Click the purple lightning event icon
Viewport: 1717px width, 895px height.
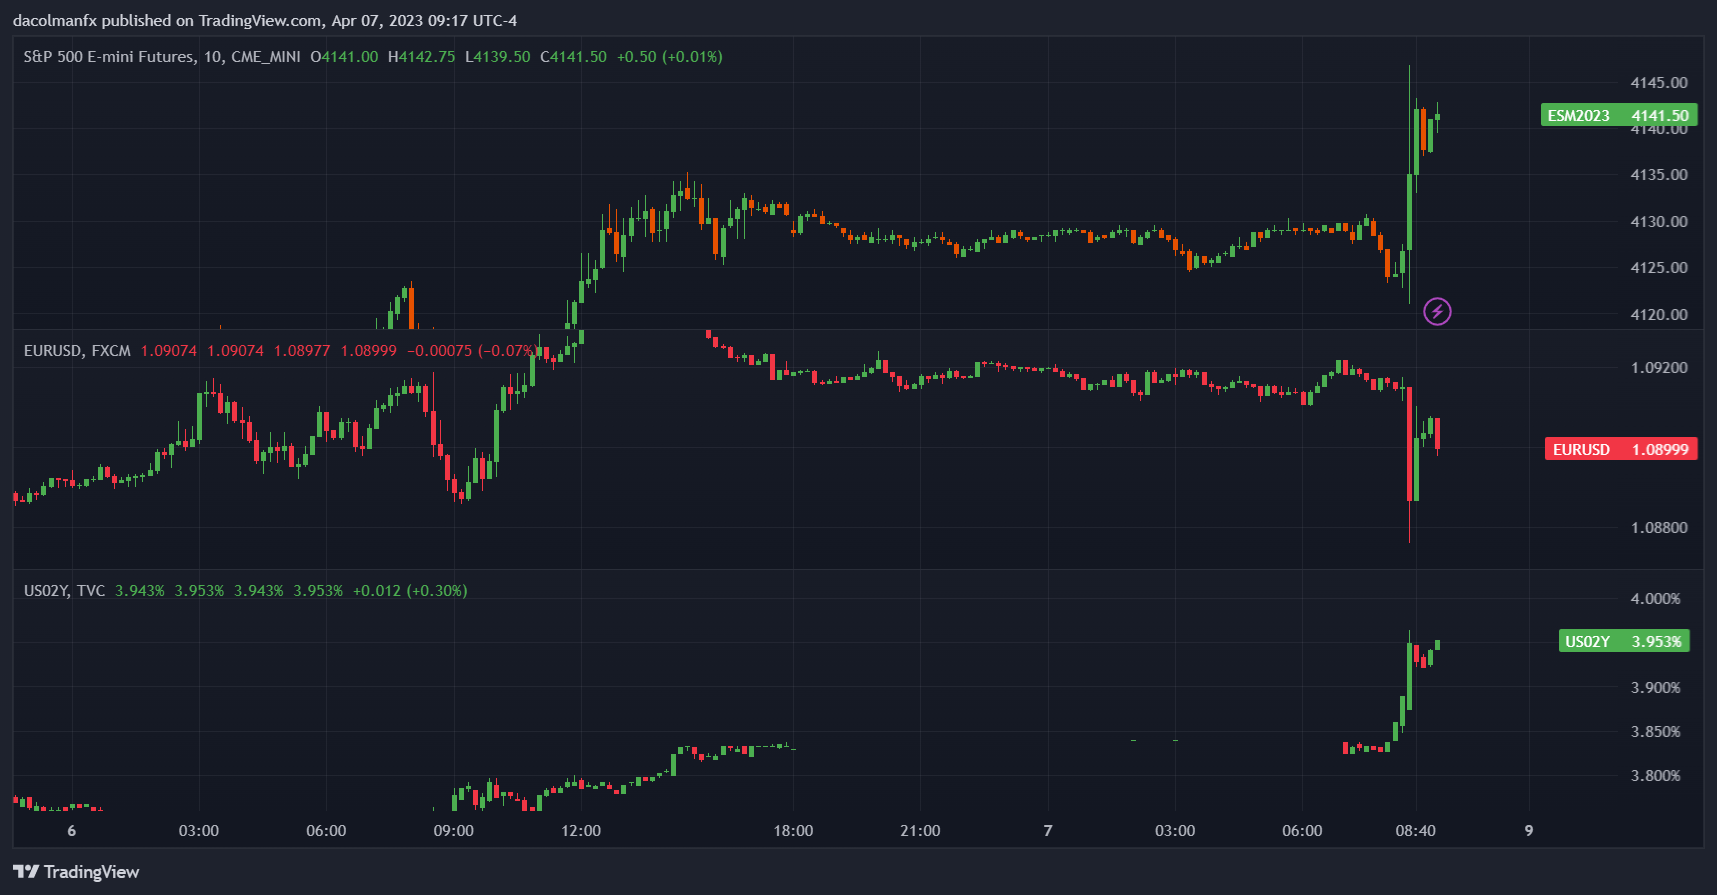click(x=1437, y=312)
